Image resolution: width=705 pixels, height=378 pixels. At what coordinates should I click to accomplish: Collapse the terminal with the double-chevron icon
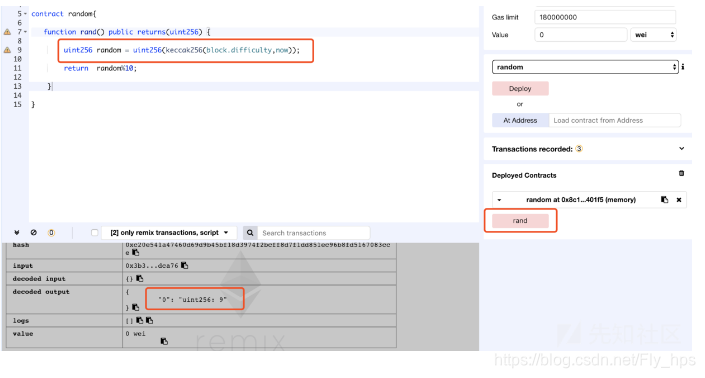(x=17, y=232)
